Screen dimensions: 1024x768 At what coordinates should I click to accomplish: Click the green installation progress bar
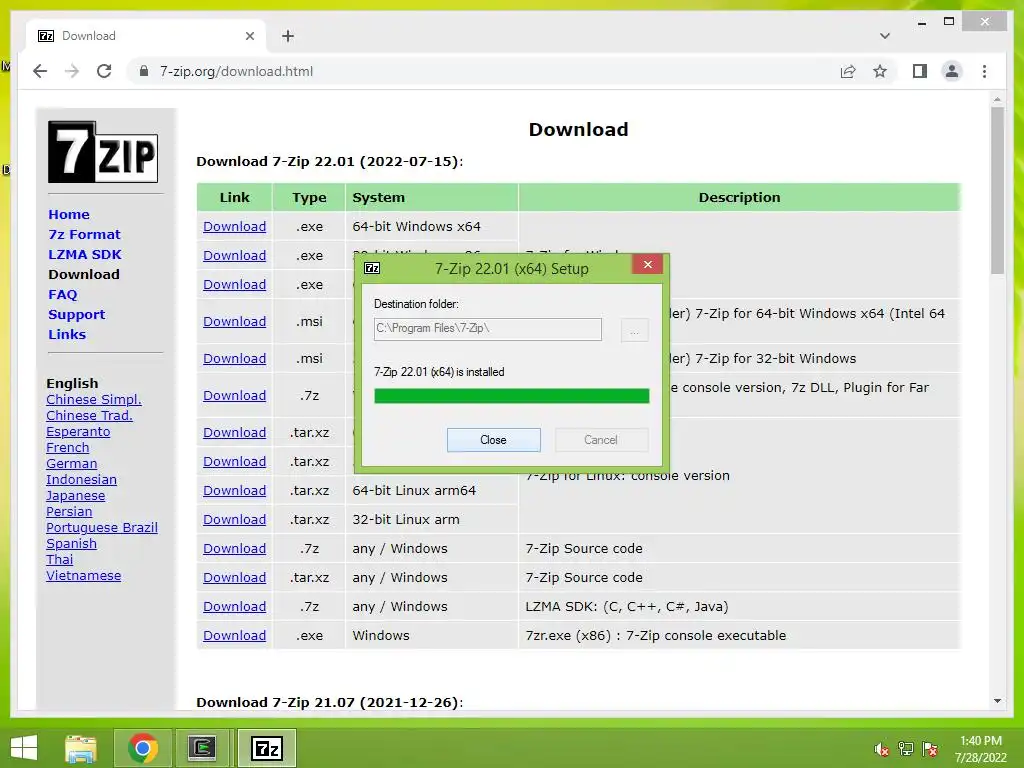tap(512, 396)
